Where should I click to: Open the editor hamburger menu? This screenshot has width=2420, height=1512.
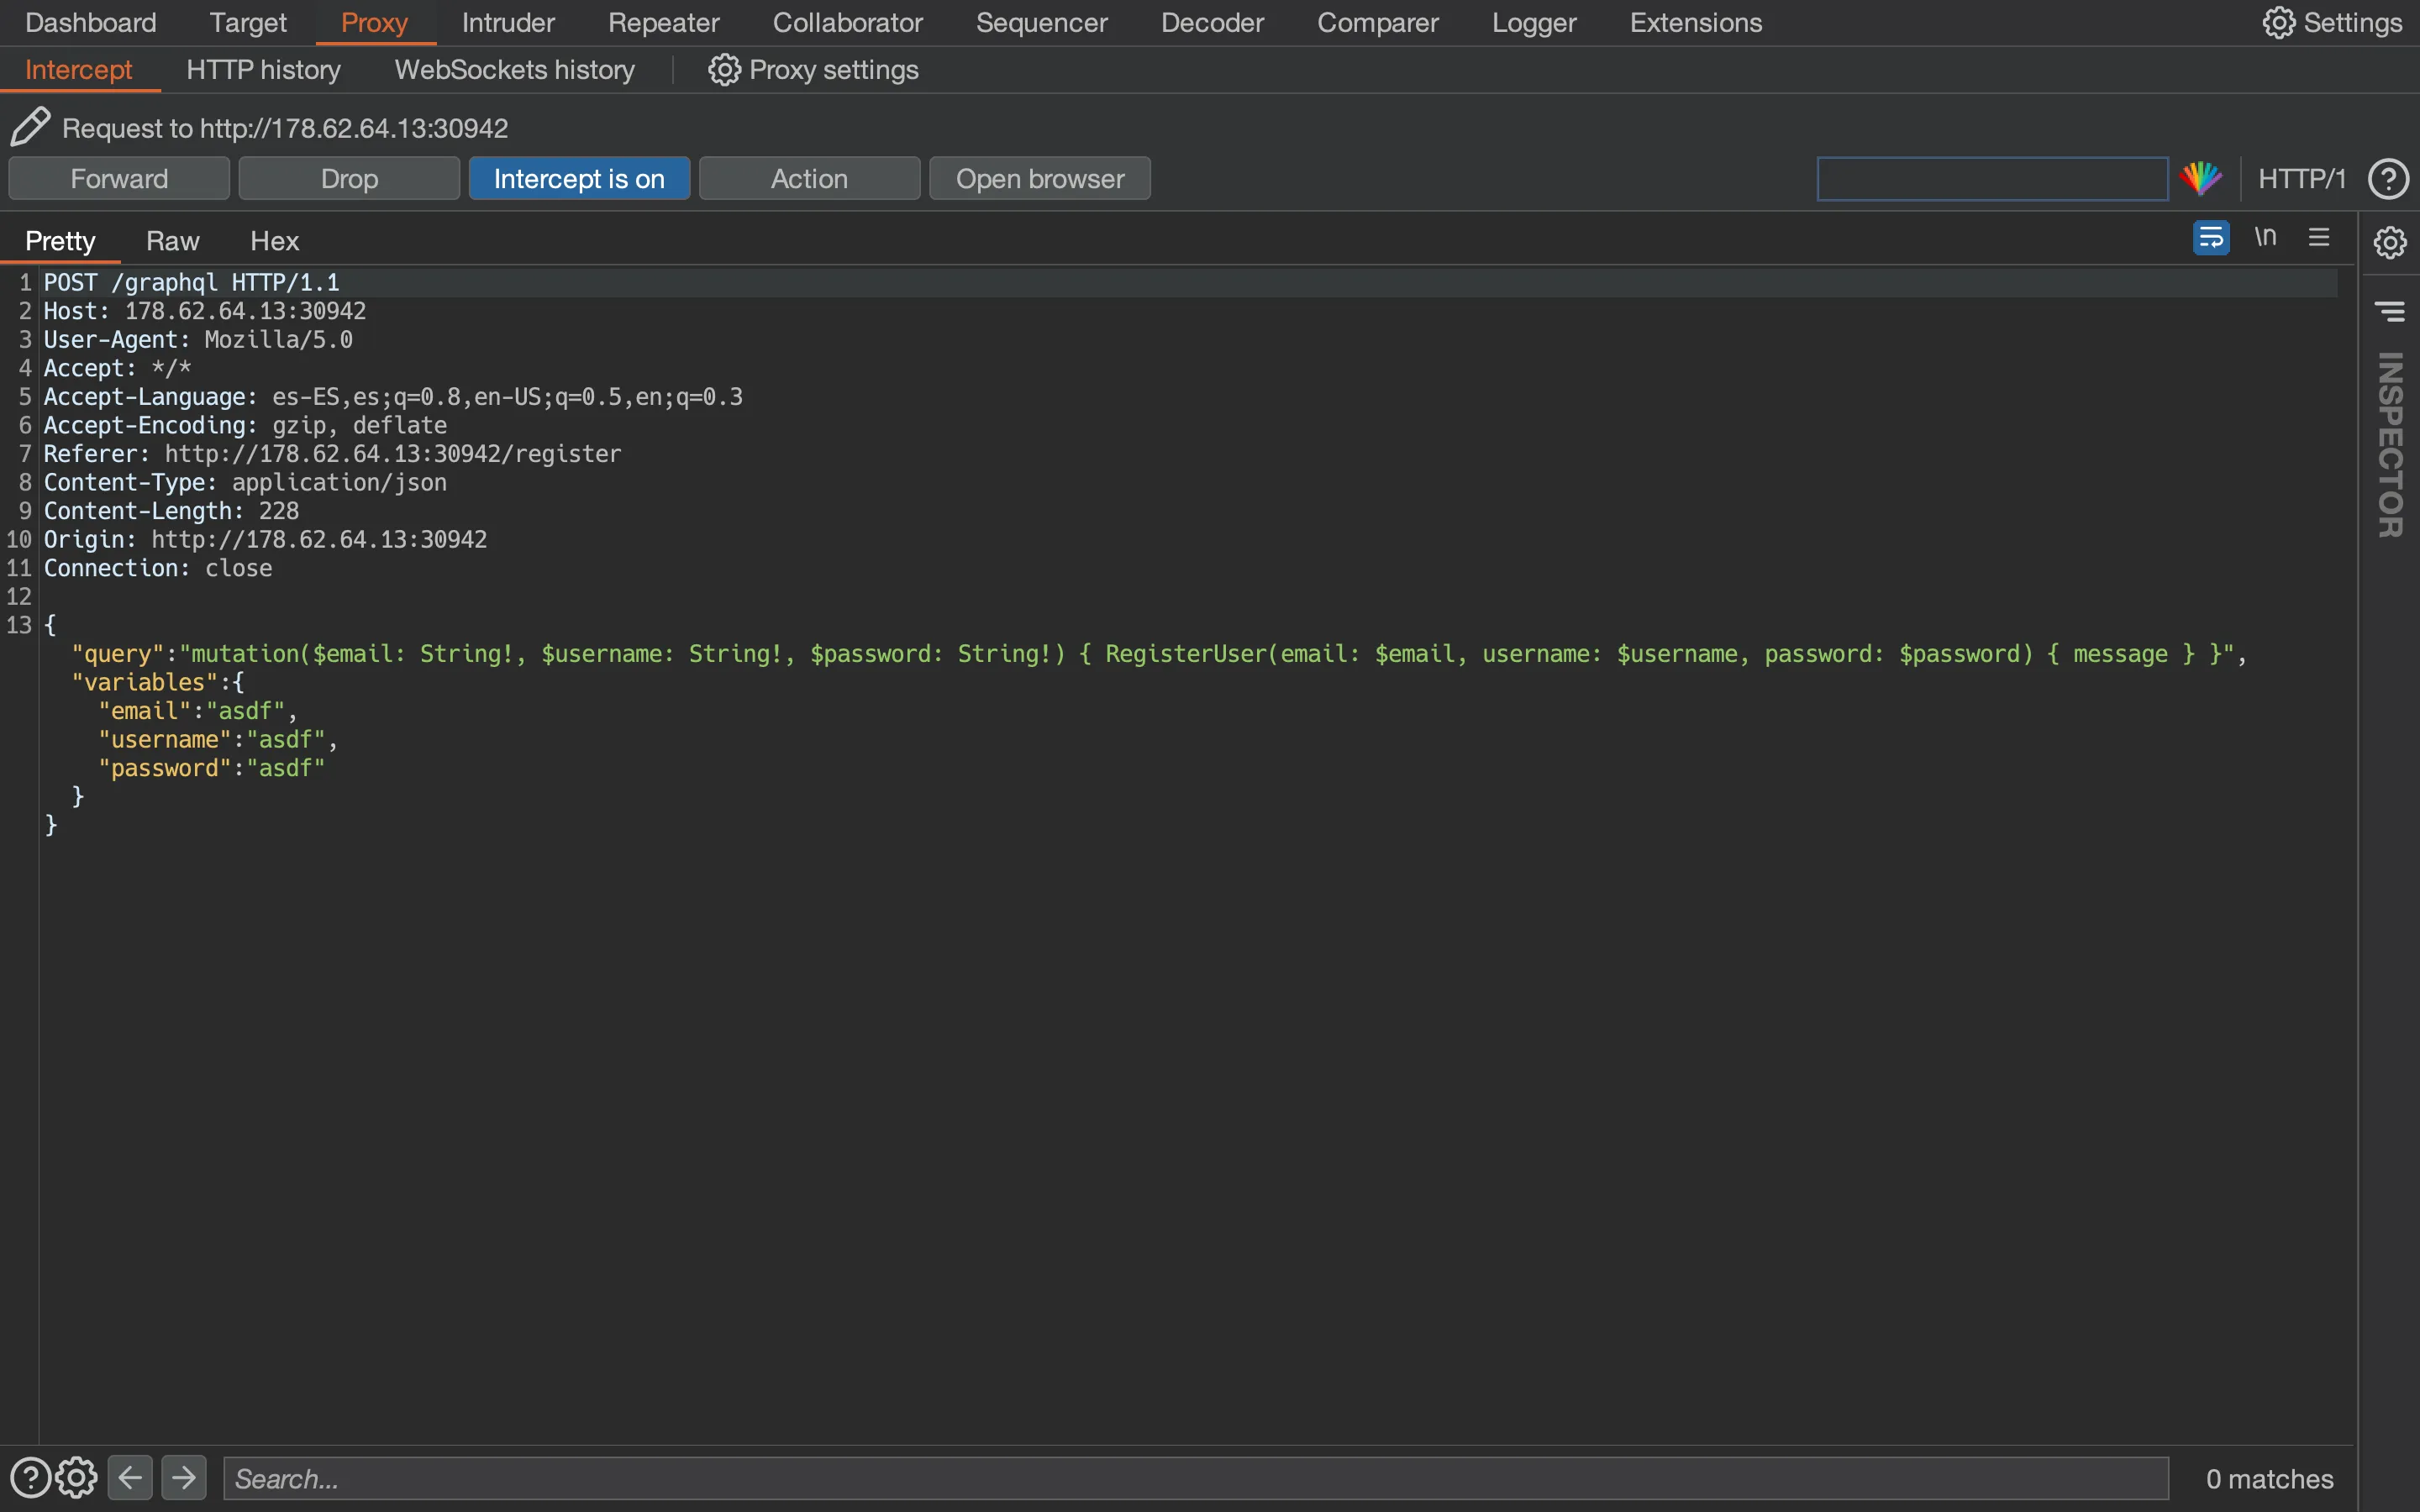[x=2319, y=237]
